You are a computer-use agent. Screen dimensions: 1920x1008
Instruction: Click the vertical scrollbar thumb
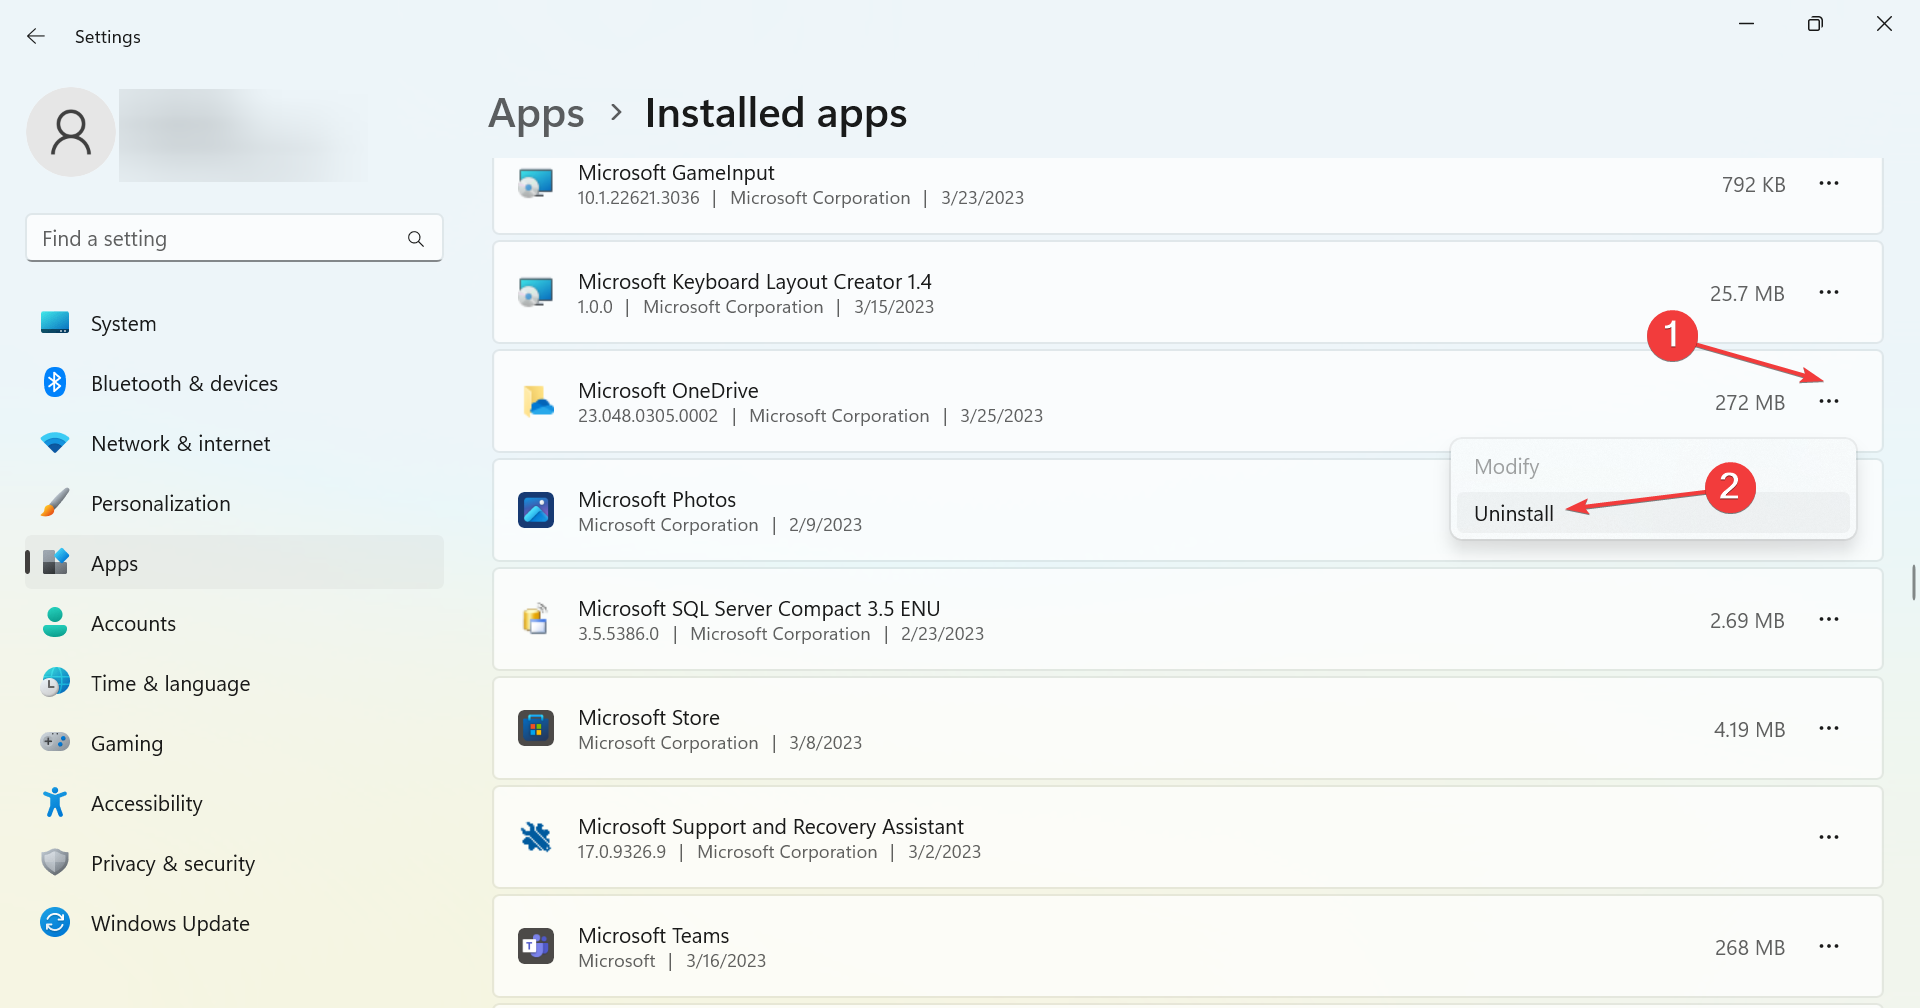click(x=1913, y=582)
